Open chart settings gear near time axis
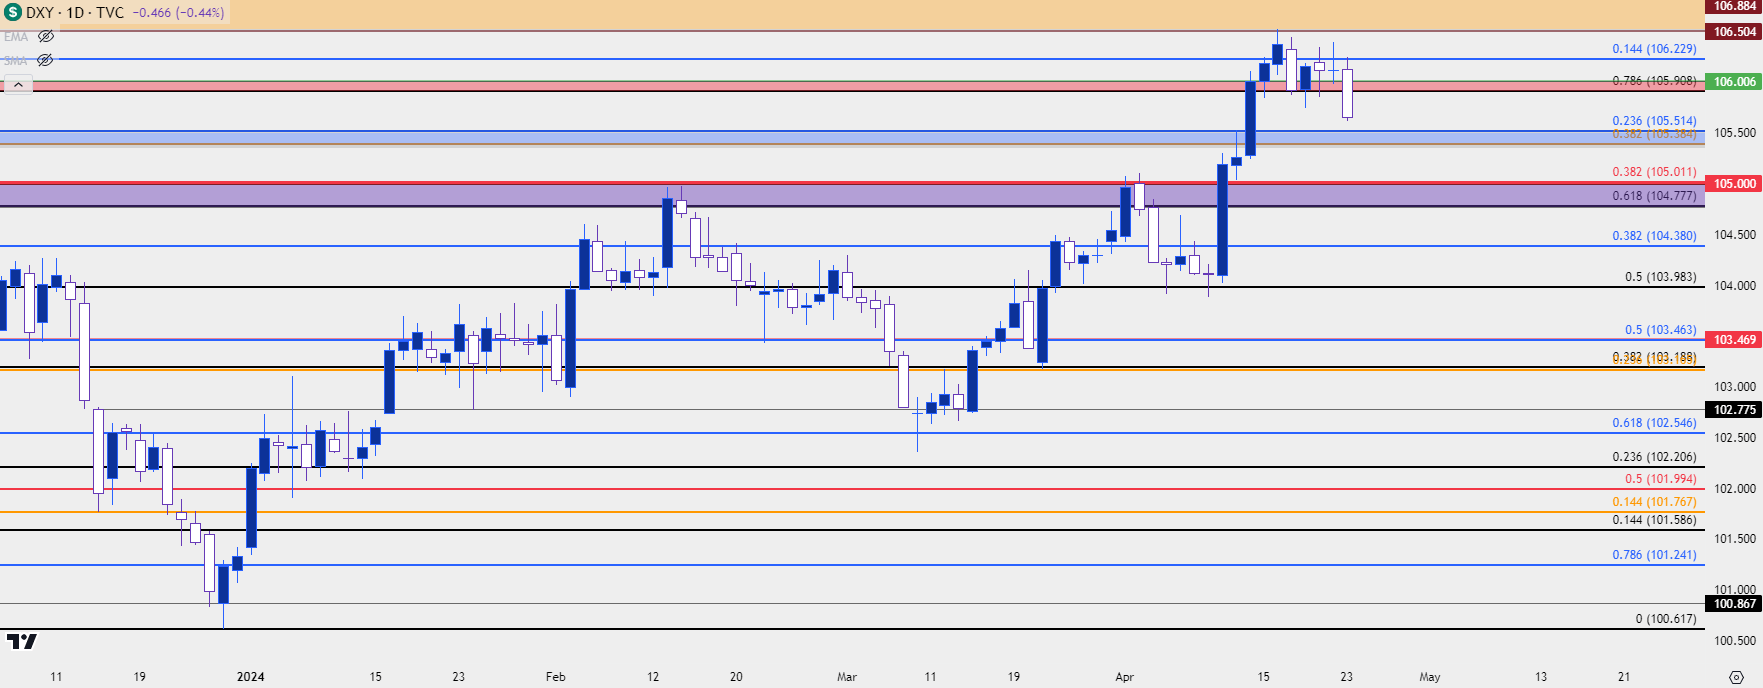Viewport: 1763px width, 688px height. 1736,677
